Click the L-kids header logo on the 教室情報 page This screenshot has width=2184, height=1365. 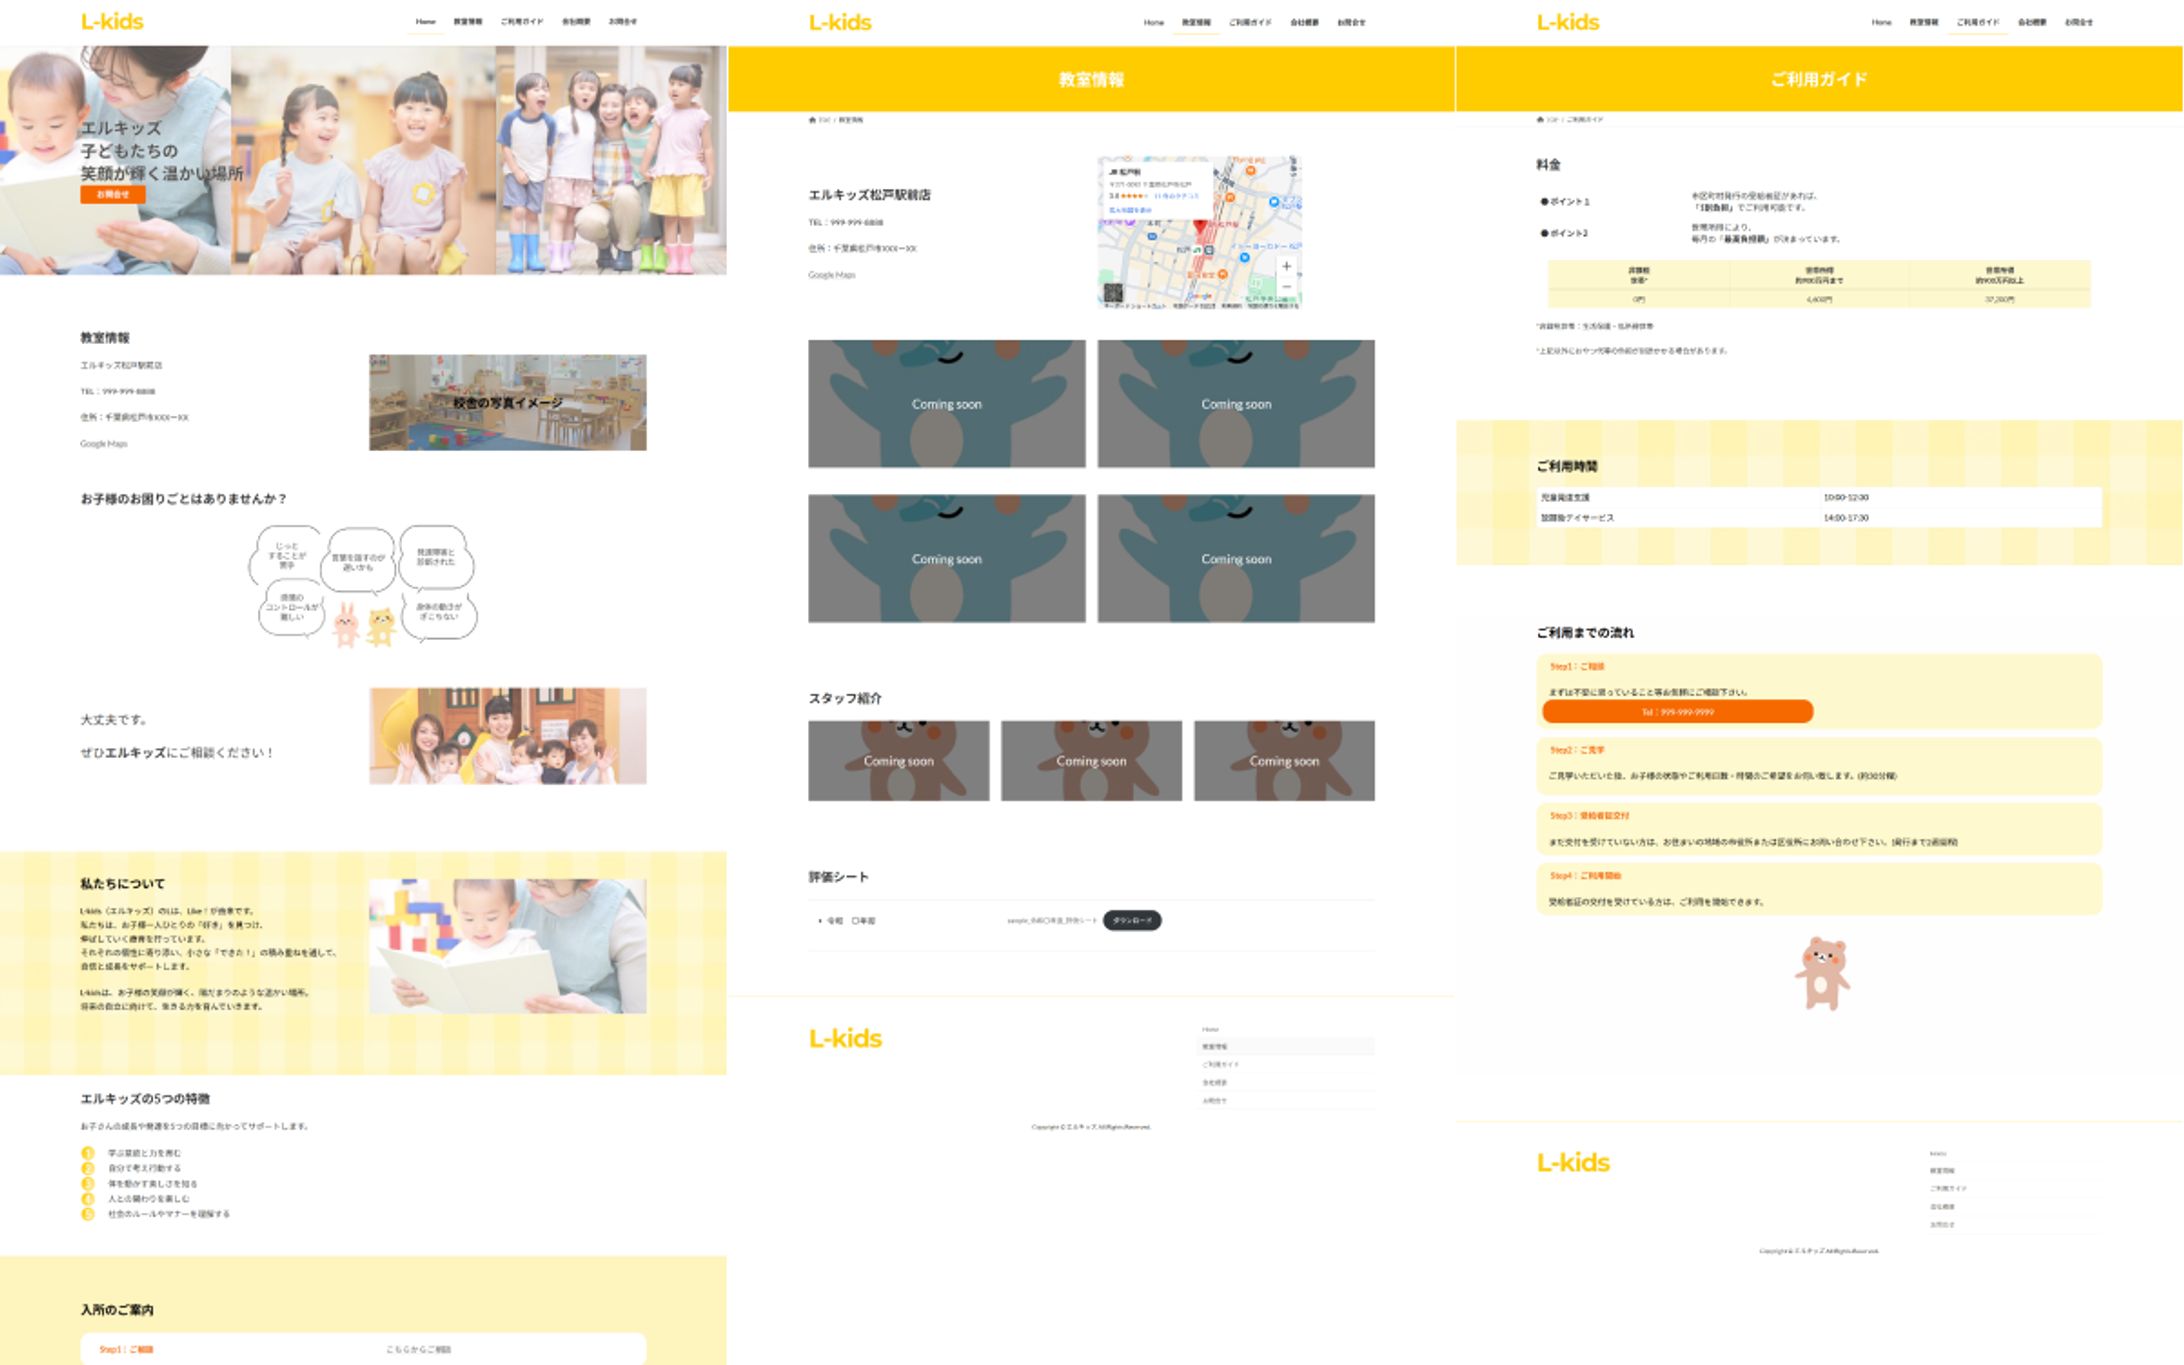(x=840, y=22)
